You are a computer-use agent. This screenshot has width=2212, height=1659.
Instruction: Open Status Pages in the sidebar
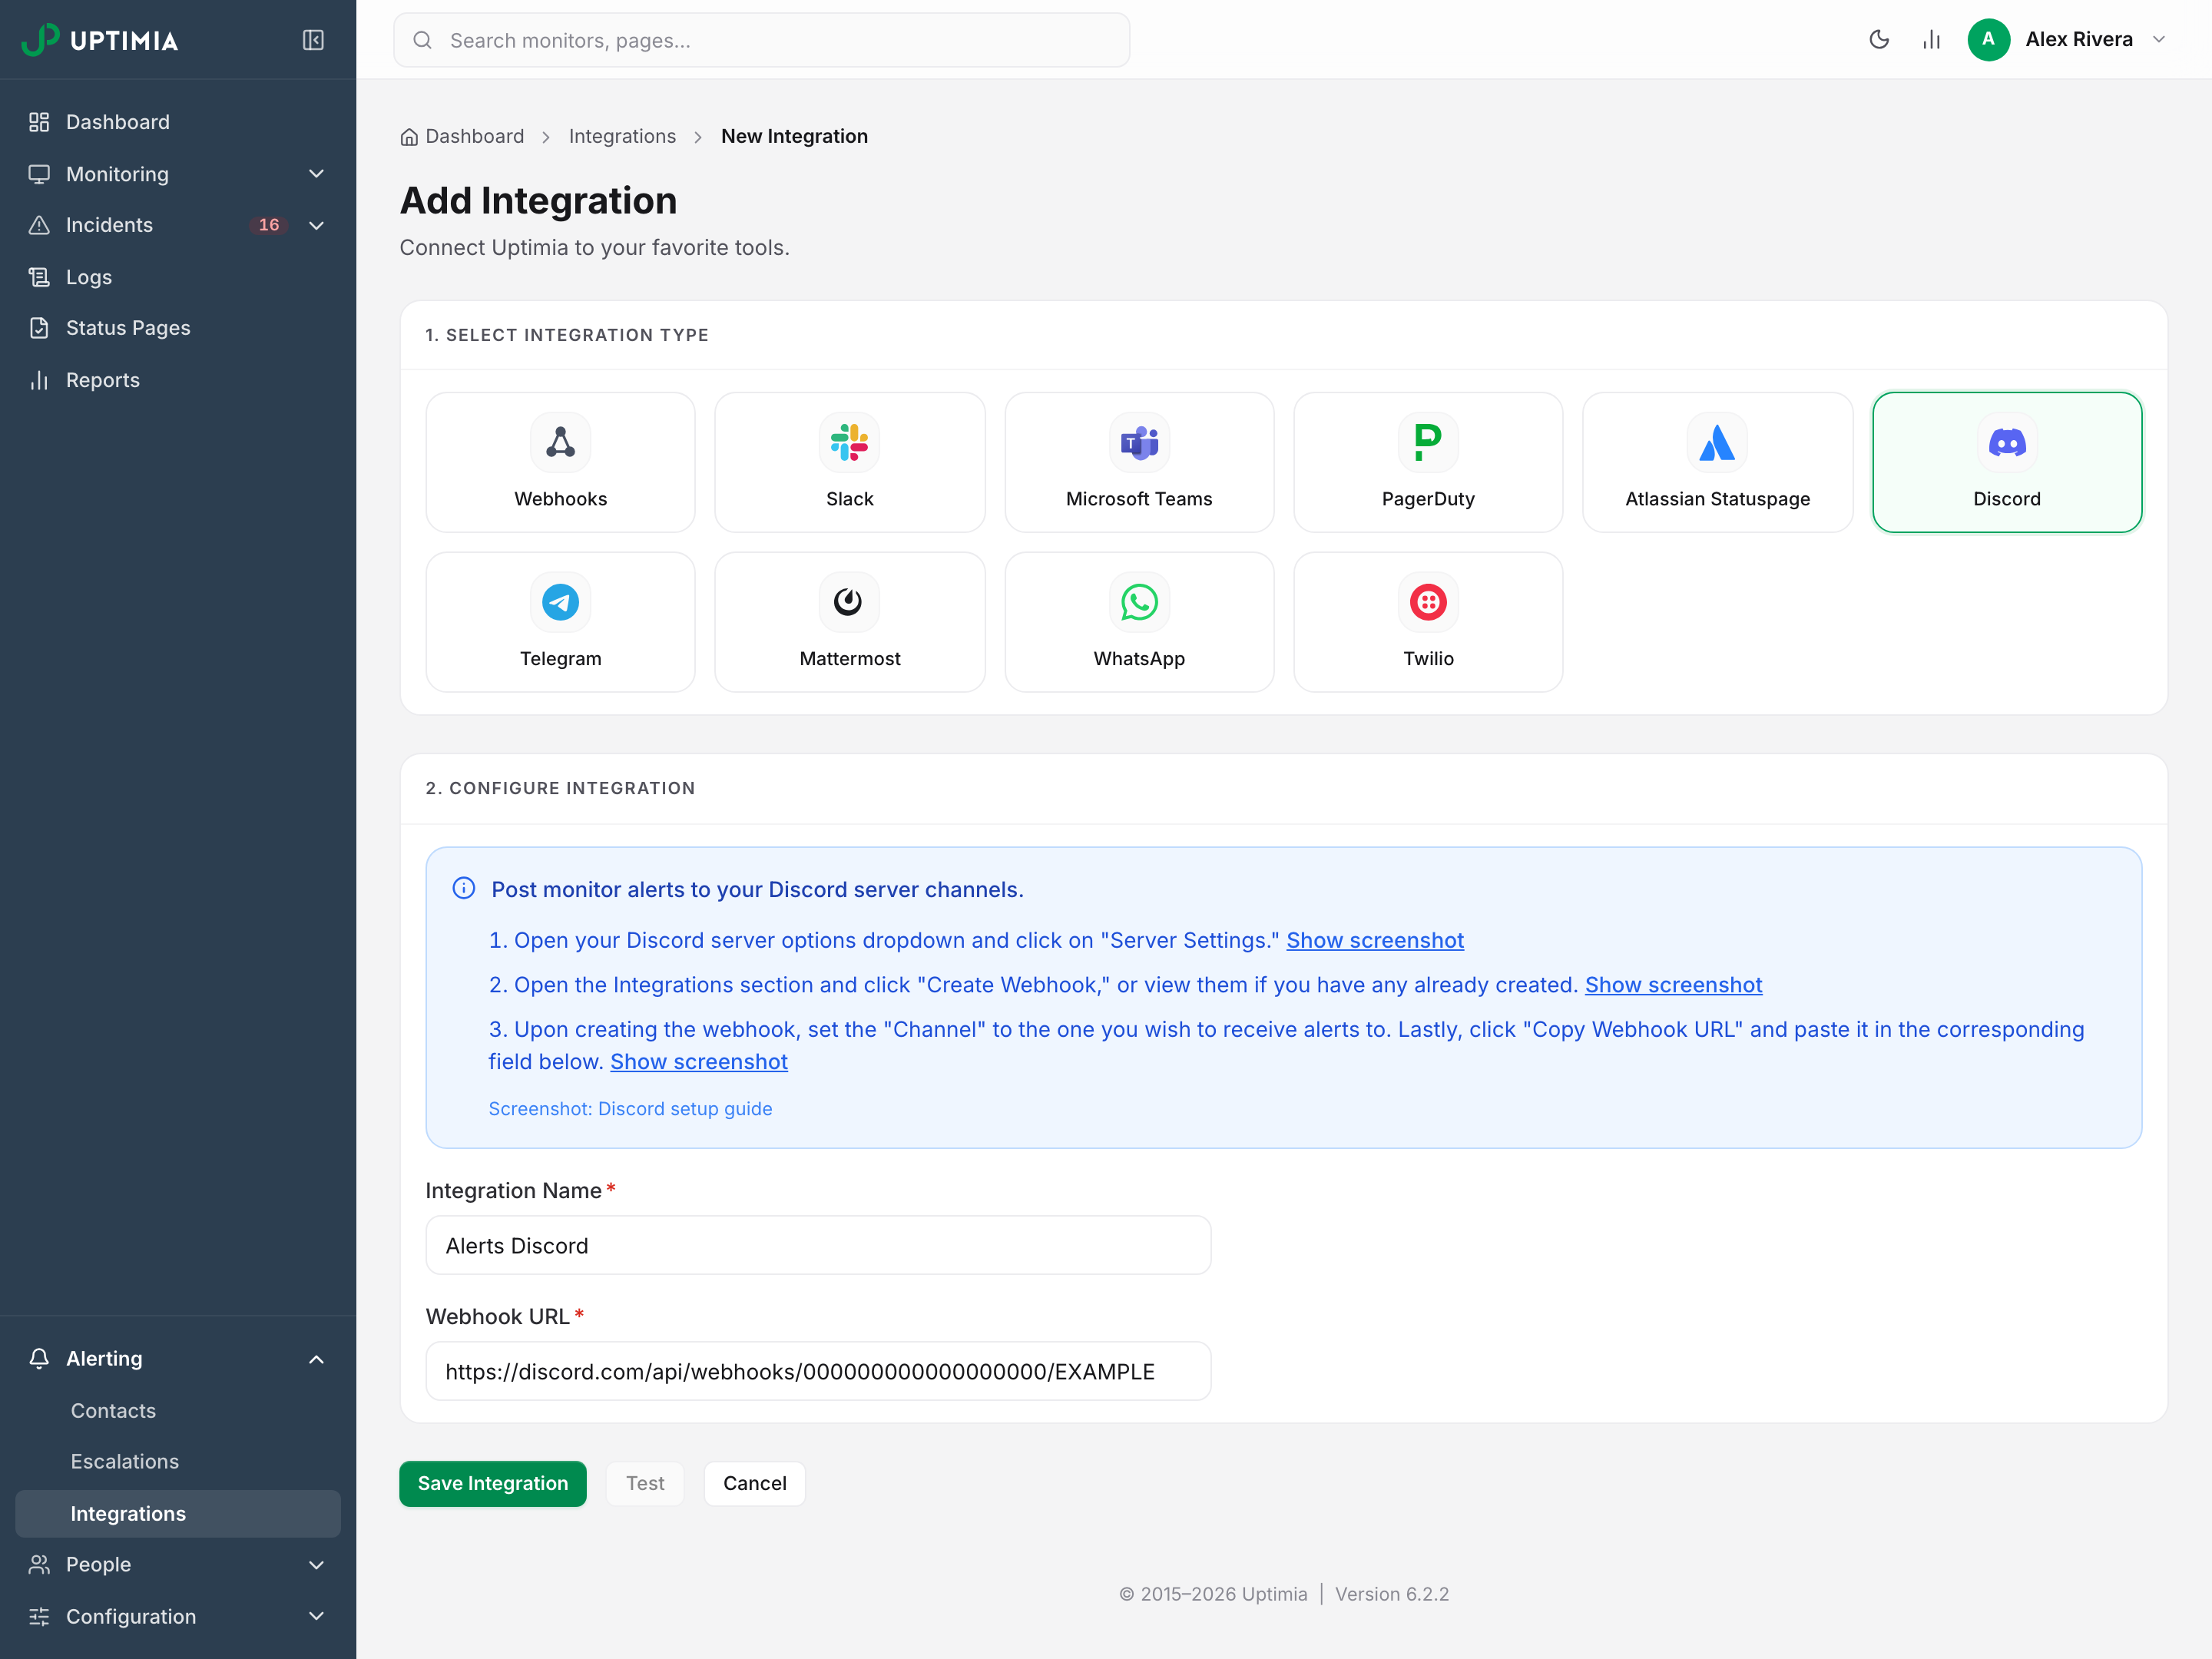click(x=178, y=328)
